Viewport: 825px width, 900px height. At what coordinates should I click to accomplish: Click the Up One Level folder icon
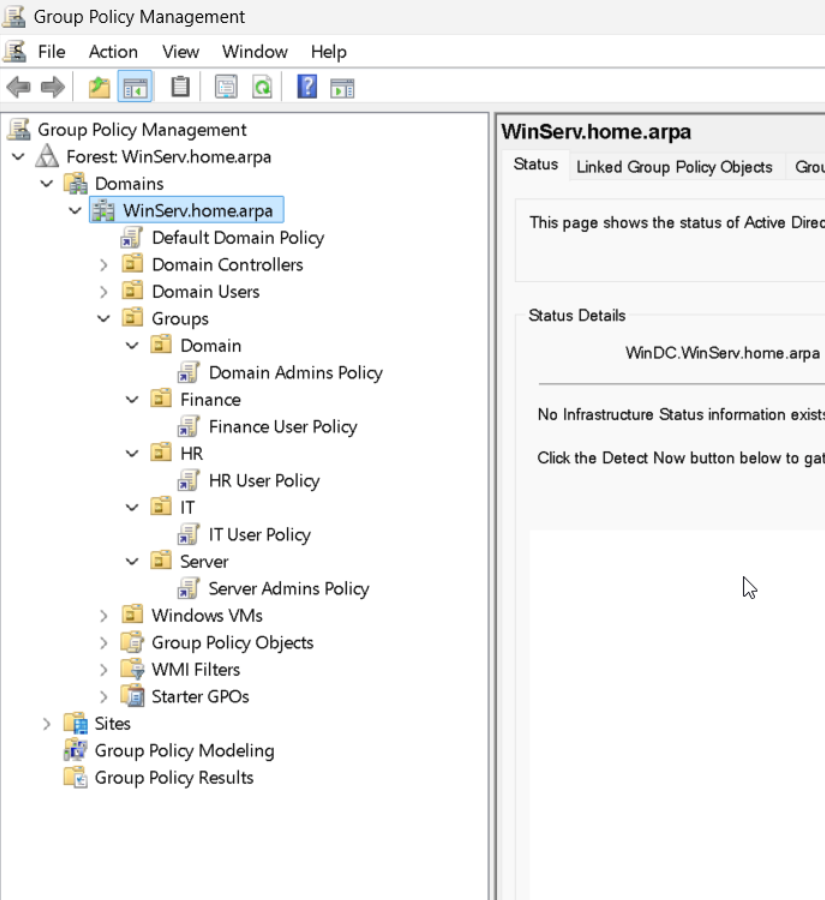point(99,88)
